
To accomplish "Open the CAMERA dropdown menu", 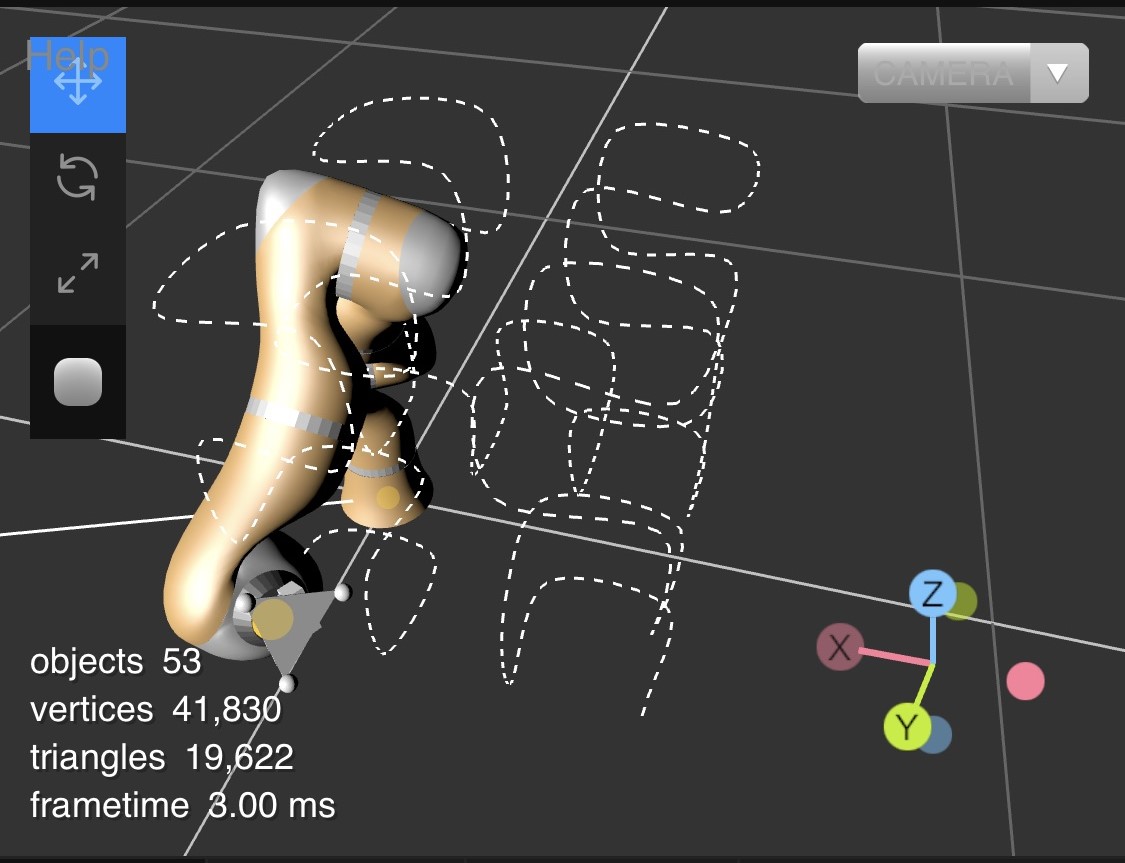I will pos(943,73).
